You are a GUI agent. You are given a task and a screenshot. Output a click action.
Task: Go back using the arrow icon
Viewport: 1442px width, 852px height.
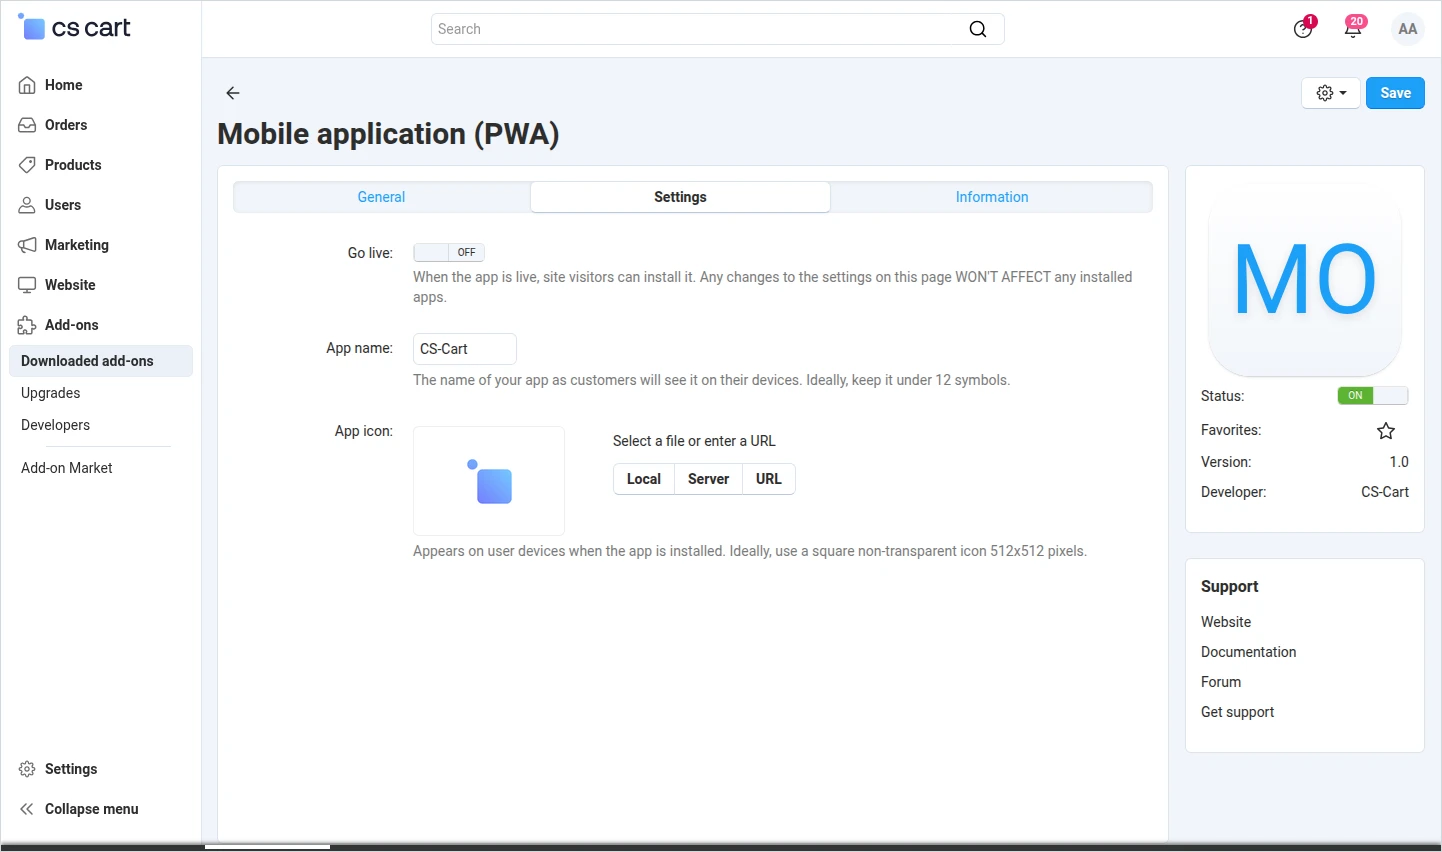click(x=233, y=93)
